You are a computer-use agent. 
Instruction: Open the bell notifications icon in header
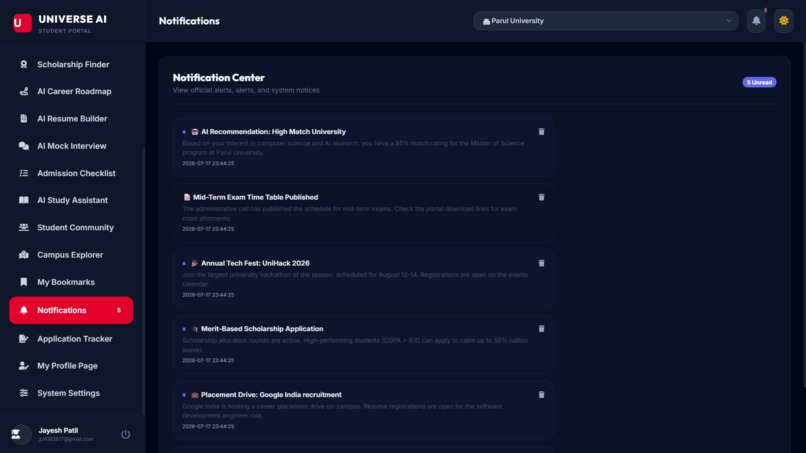[x=756, y=21]
